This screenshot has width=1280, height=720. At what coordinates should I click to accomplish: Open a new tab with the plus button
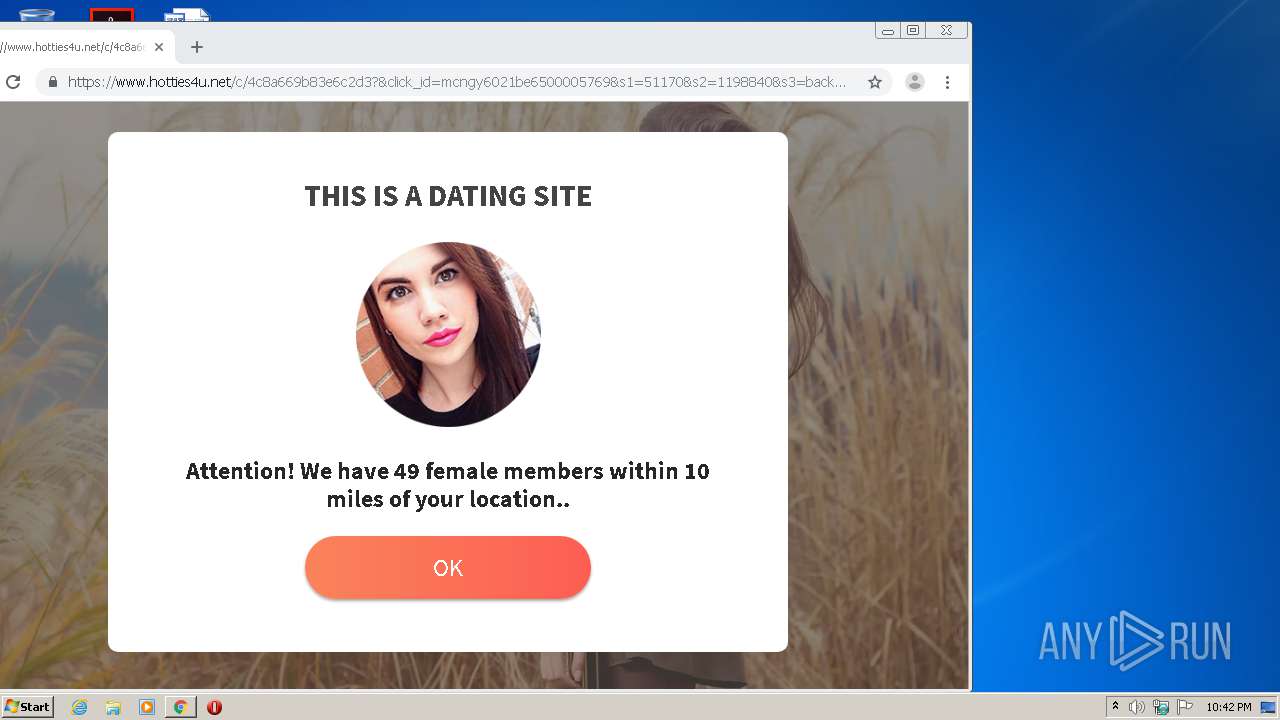(197, 47)
